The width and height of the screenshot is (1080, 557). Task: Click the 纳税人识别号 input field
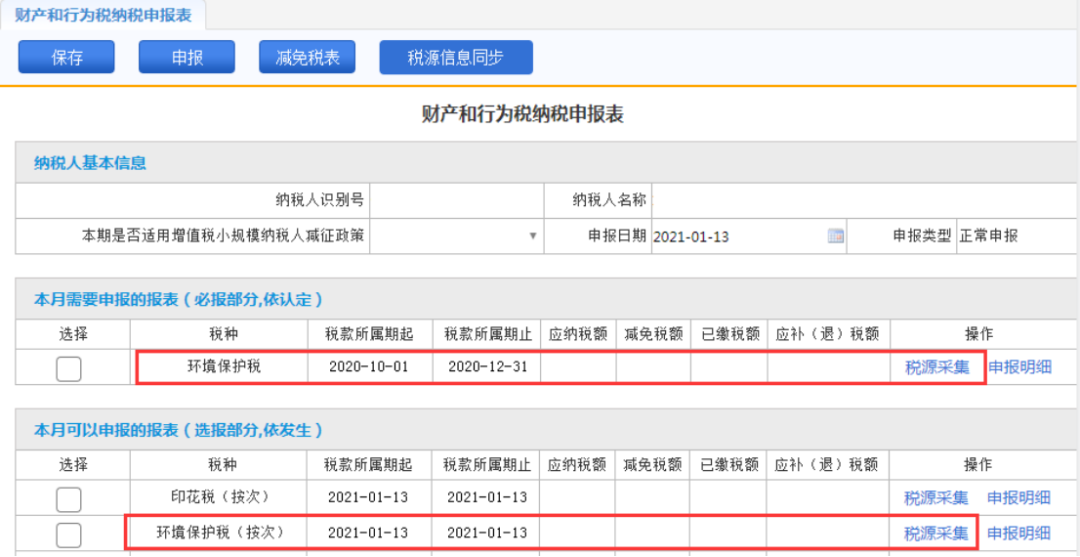[x=457, y=200]
